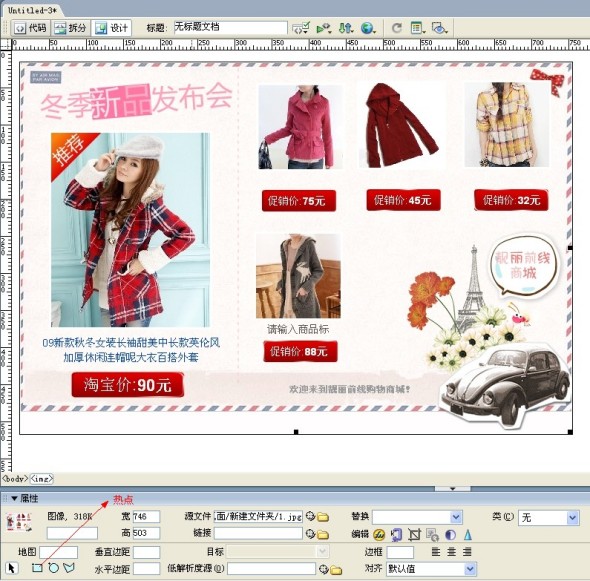
Task: Click the panel collapse arrow above 属性
Action: click(453, 488)
